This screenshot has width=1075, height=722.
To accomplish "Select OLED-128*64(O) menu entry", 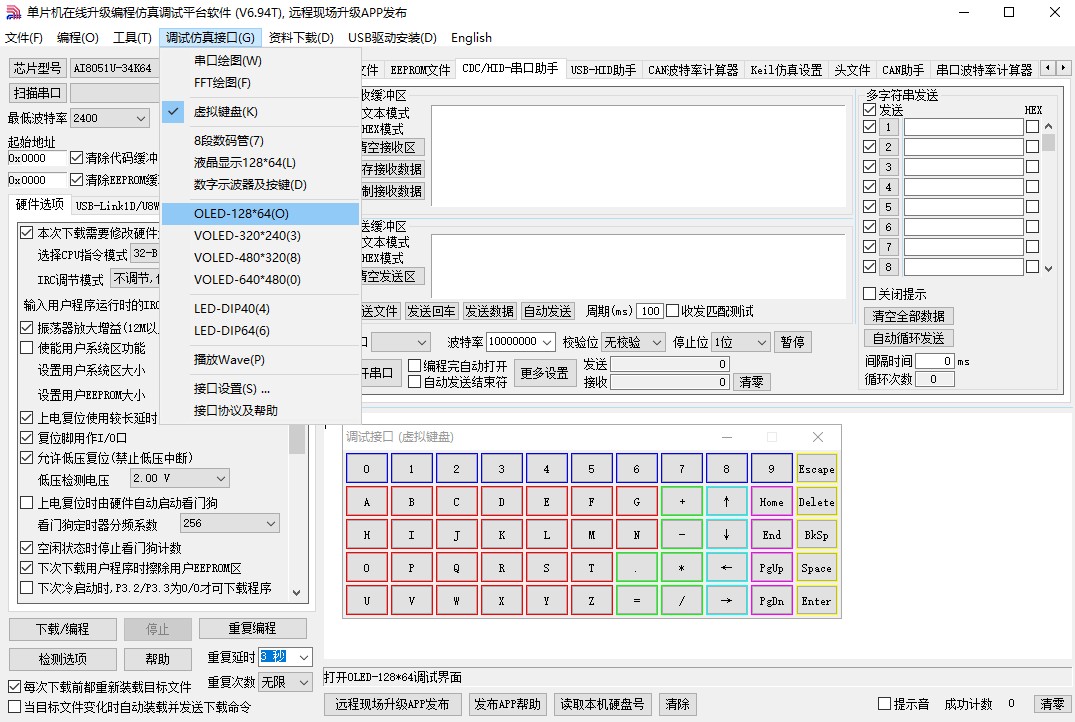I will 261,213.
